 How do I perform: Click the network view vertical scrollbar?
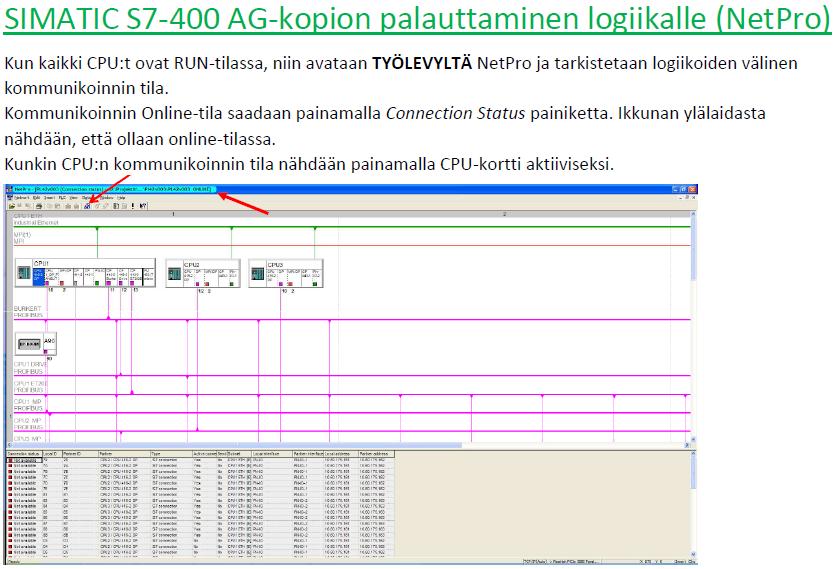point(693,326)
